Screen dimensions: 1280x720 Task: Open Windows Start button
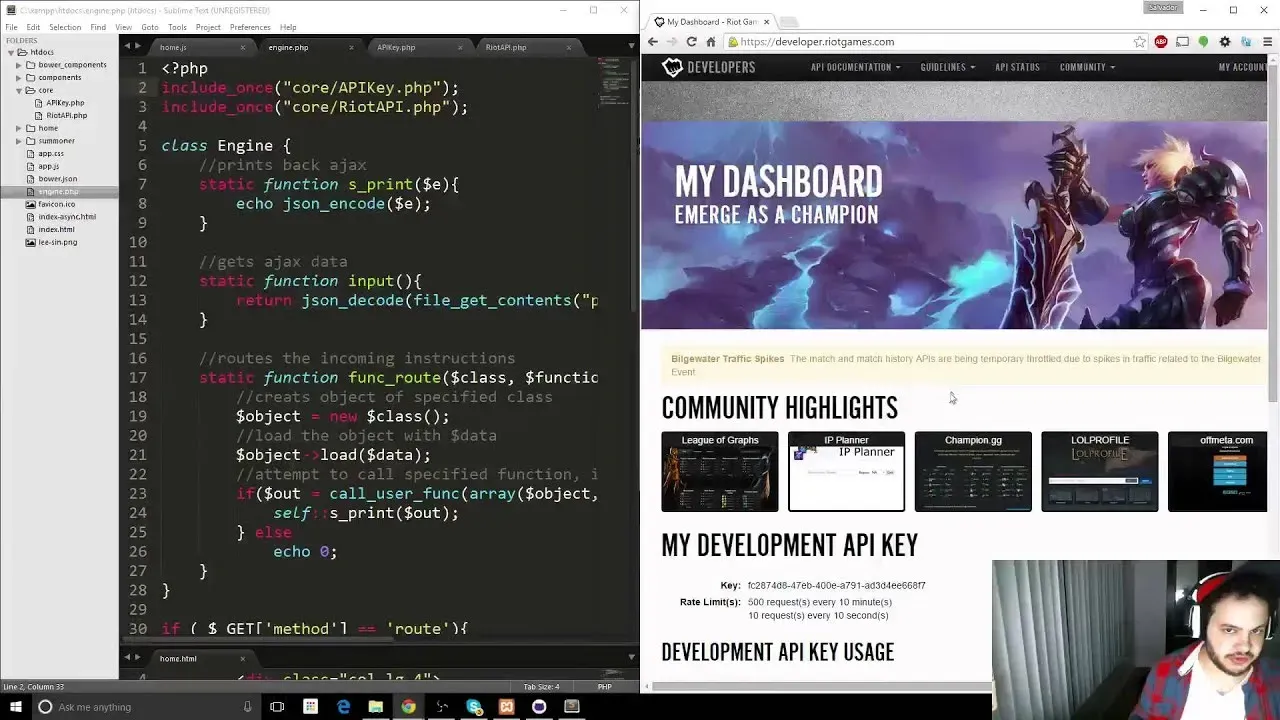[15, 707]
